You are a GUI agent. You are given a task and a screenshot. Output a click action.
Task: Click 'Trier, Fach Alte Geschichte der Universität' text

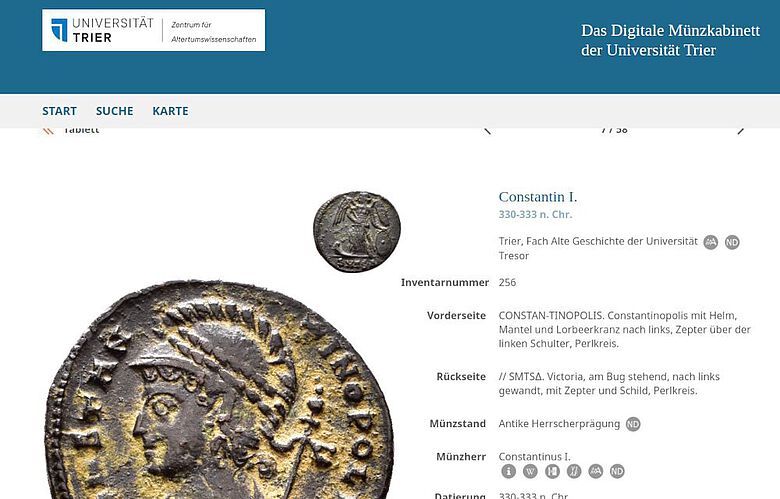[598, 241]
